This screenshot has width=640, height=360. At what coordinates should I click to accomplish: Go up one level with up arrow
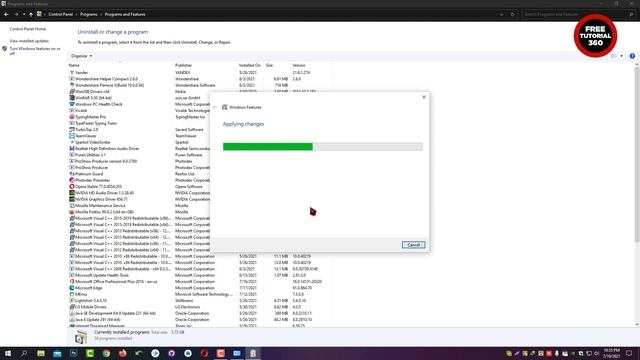(x=31, y=14)
